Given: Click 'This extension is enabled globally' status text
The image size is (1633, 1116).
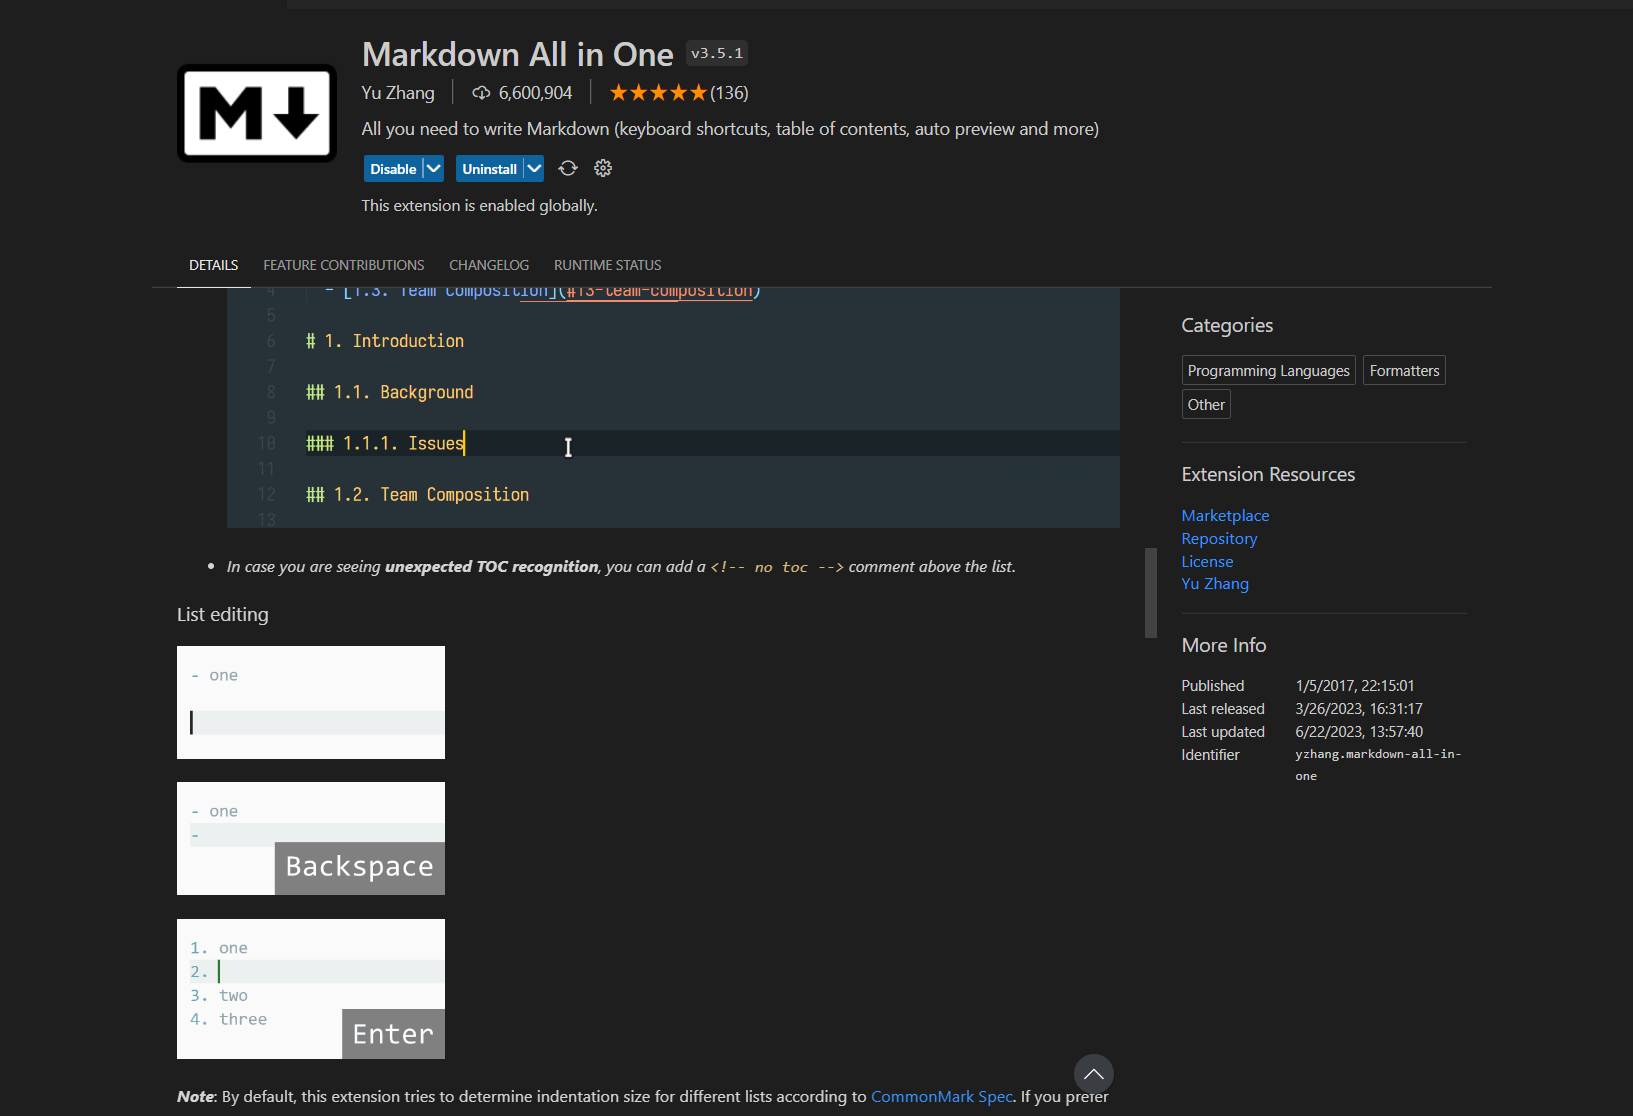Looking at the screenshot, I should click(x=479, y=206).
